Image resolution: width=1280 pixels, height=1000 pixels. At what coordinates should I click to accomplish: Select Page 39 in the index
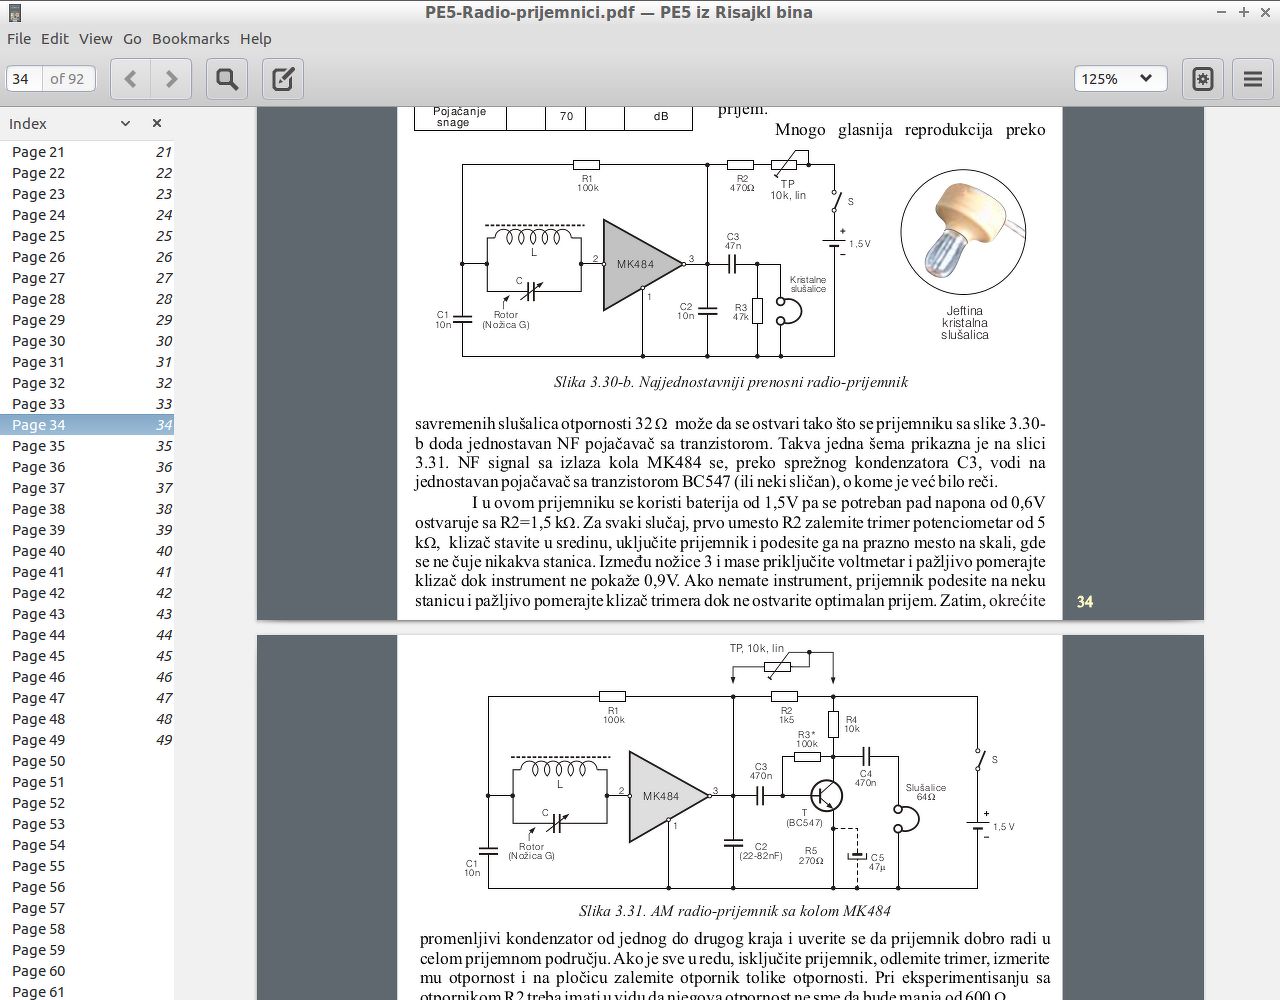pyautogui.click(x=87, y=530)
